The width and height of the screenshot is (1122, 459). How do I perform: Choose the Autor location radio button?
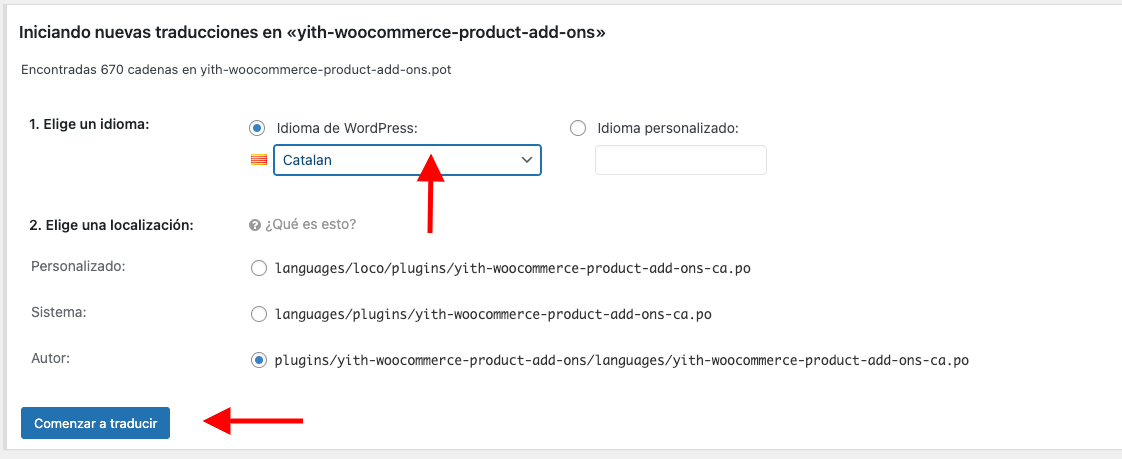pyautogui.click(x=258, y=360)
